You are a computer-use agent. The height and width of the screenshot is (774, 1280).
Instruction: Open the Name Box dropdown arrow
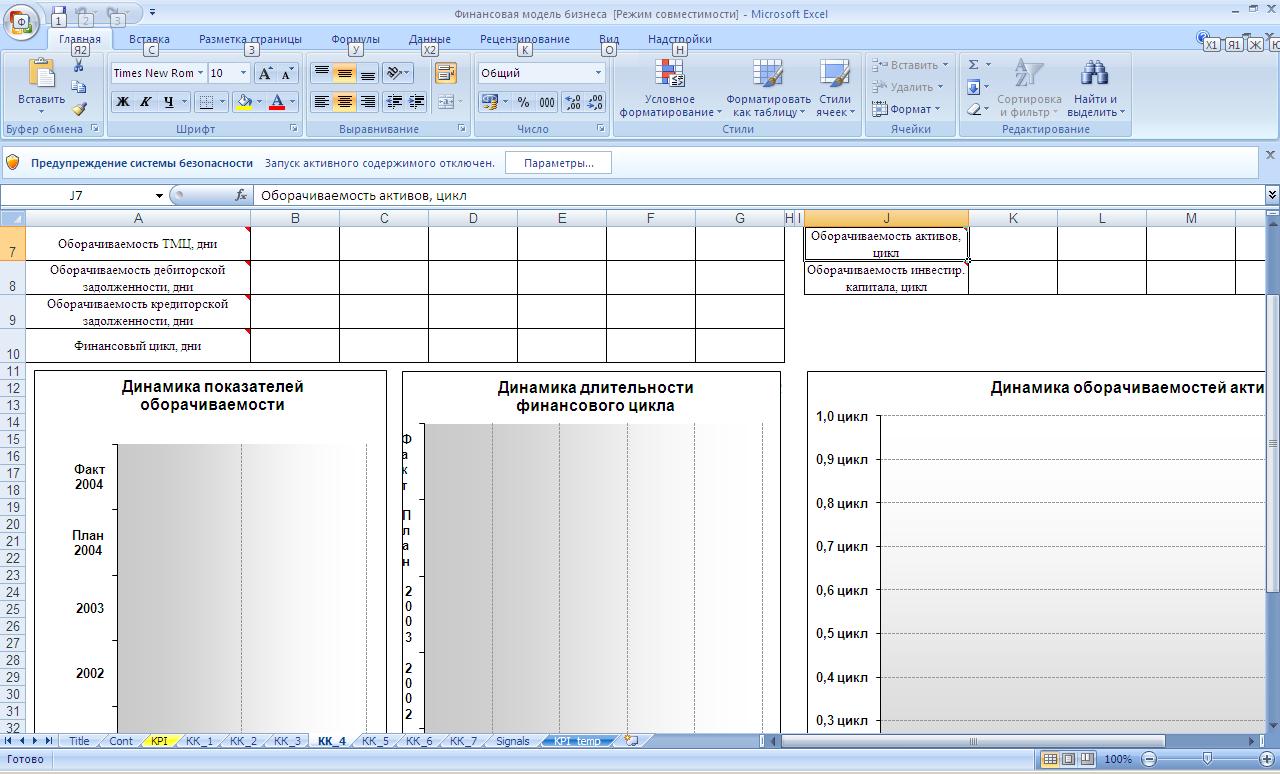159,196
